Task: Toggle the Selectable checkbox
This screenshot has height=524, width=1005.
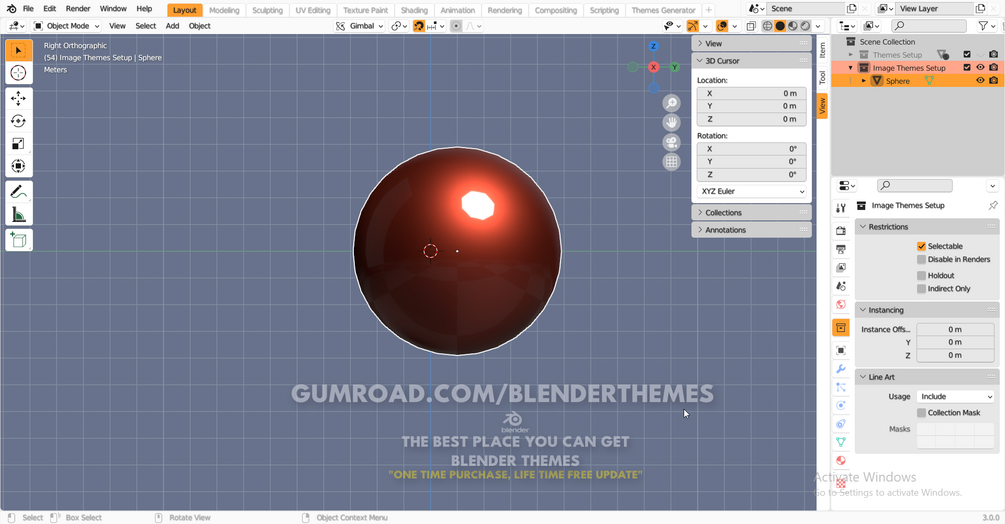Action: coord(921,246)
